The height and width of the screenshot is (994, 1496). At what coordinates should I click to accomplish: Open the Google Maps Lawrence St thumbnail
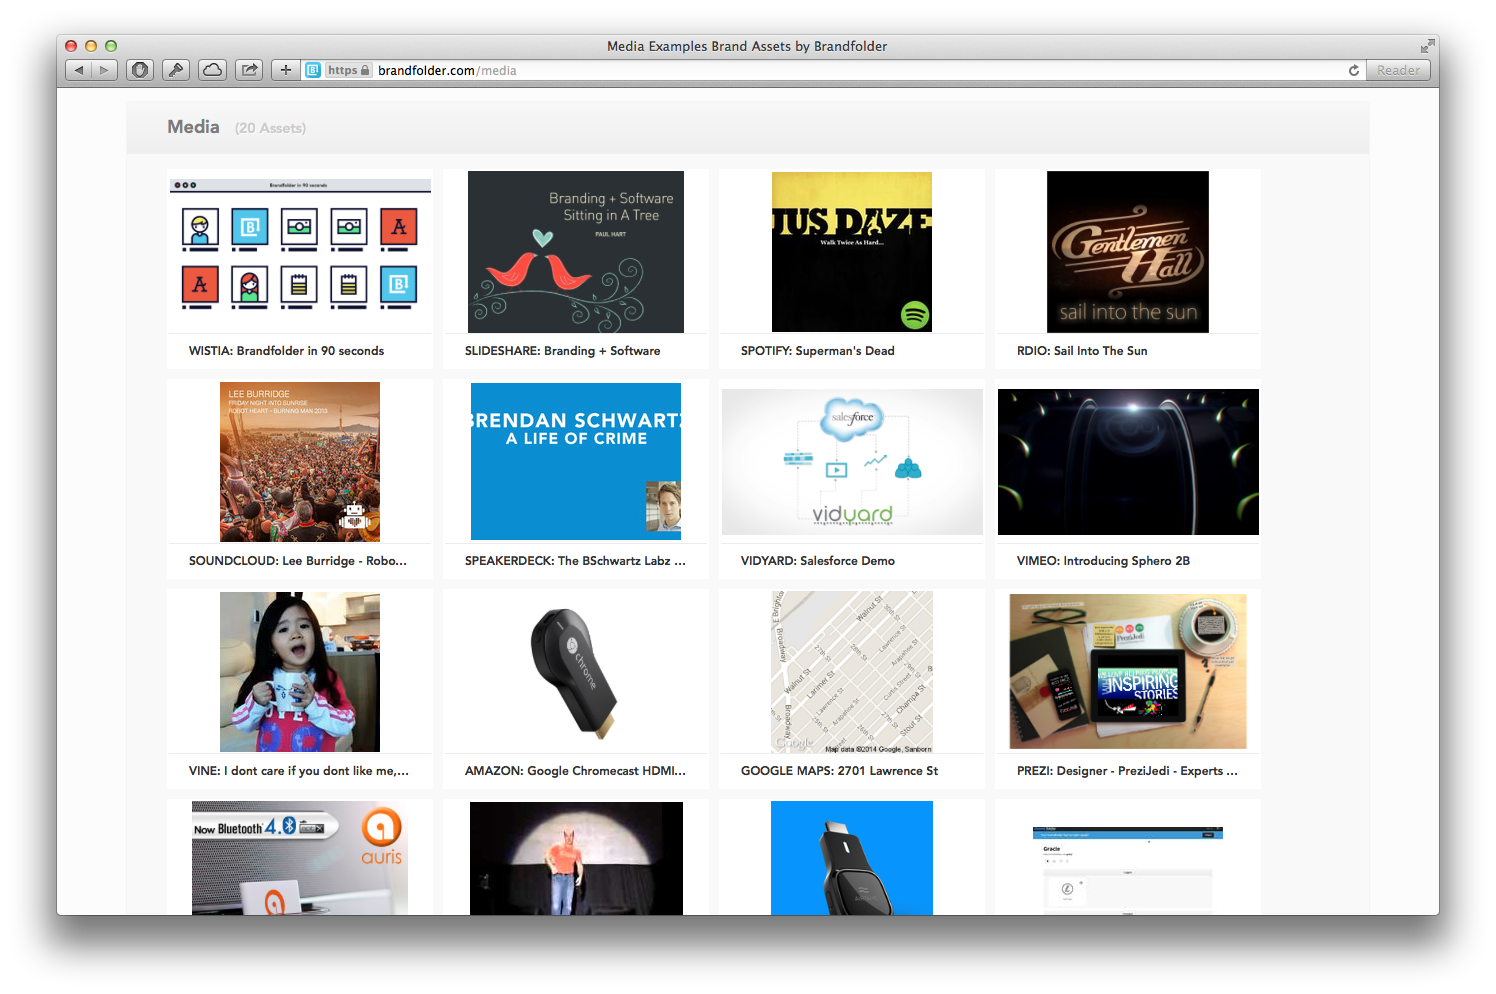[852, 672]
